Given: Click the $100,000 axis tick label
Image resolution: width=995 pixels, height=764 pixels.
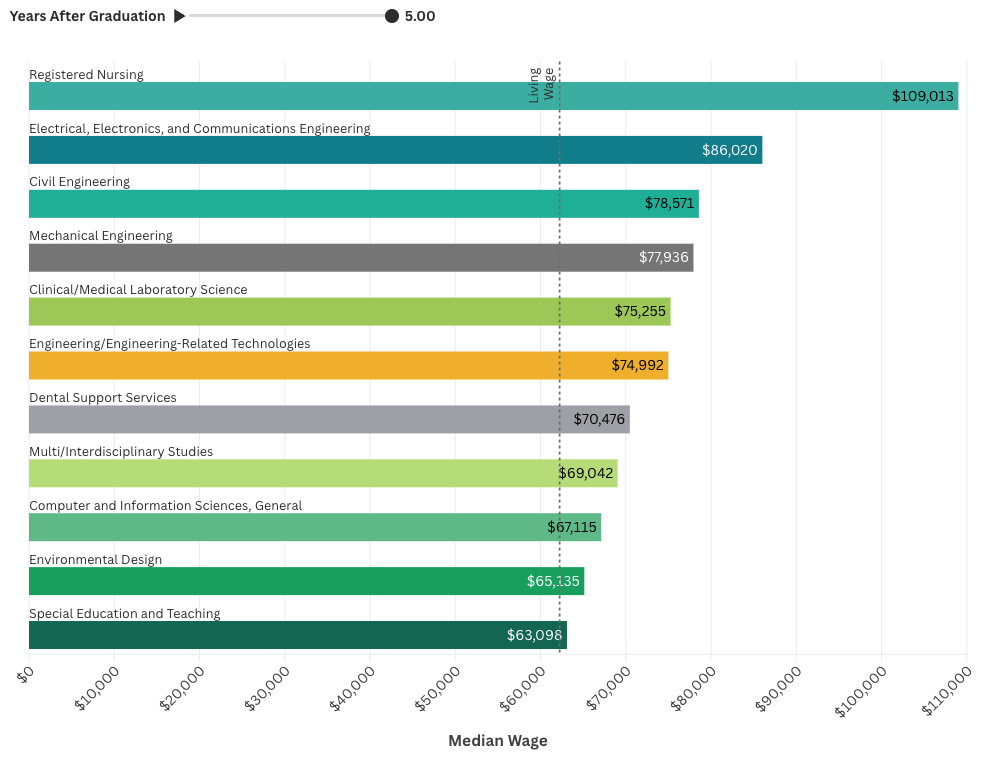Looking at the screenshot, I should (860, 690).
